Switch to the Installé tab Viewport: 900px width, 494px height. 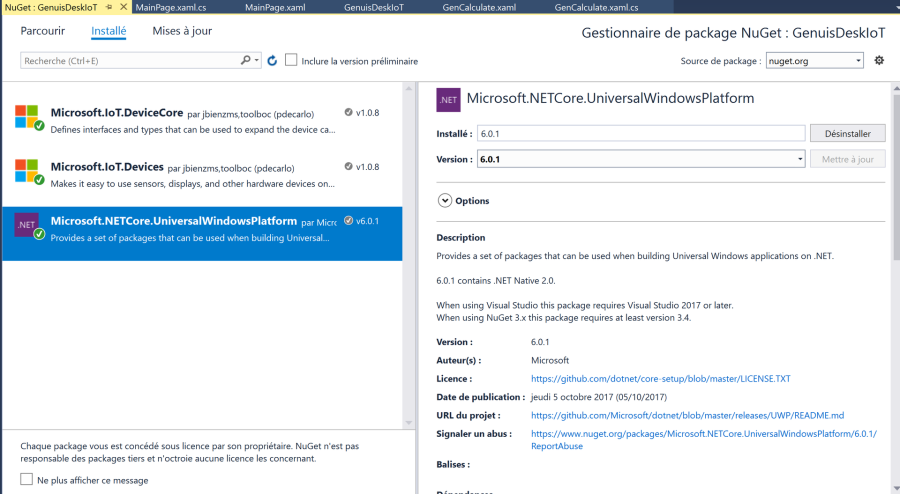point(108,31)
